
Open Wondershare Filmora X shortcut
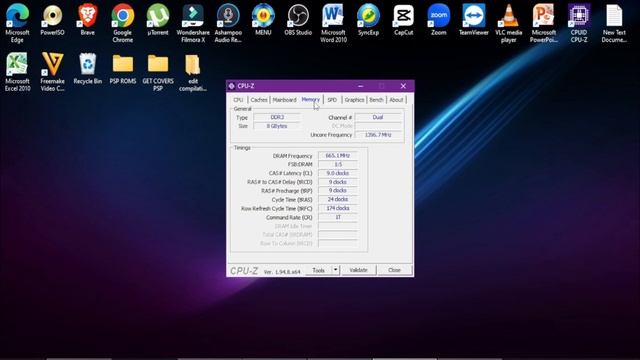(193, 22)
